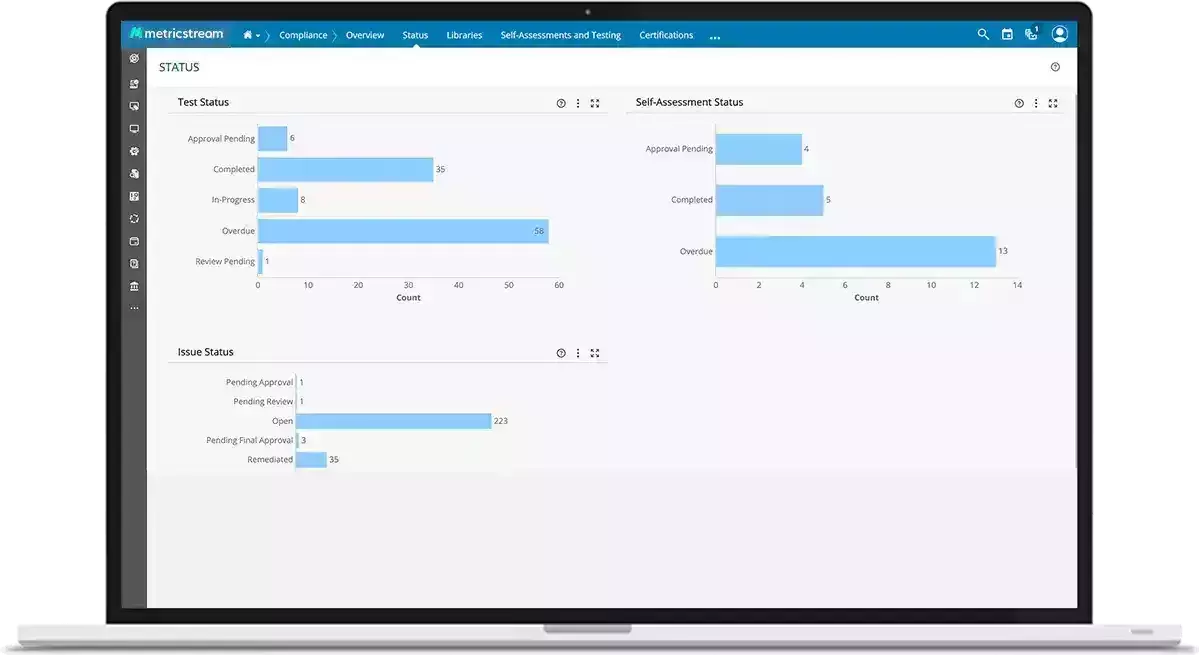
Task: Click 'Count' axis label under Self-Assessment chart
Action: click(x=867, y=298)
